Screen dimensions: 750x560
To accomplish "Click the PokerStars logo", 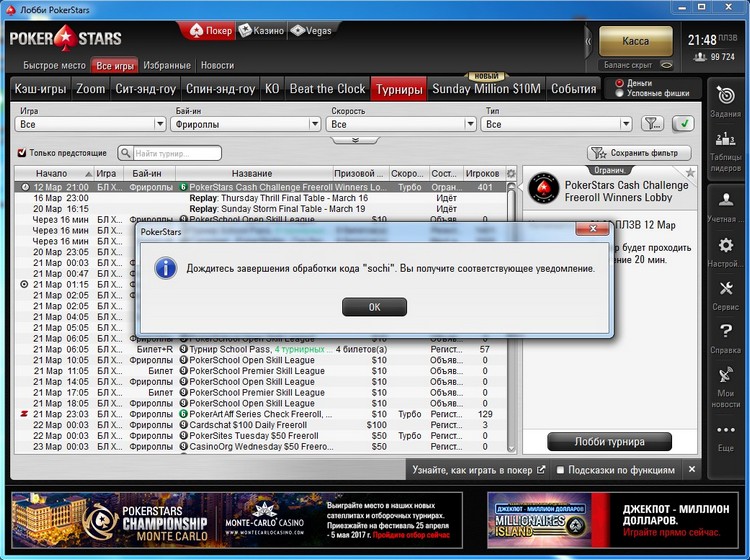I will [x=66, y=38].
